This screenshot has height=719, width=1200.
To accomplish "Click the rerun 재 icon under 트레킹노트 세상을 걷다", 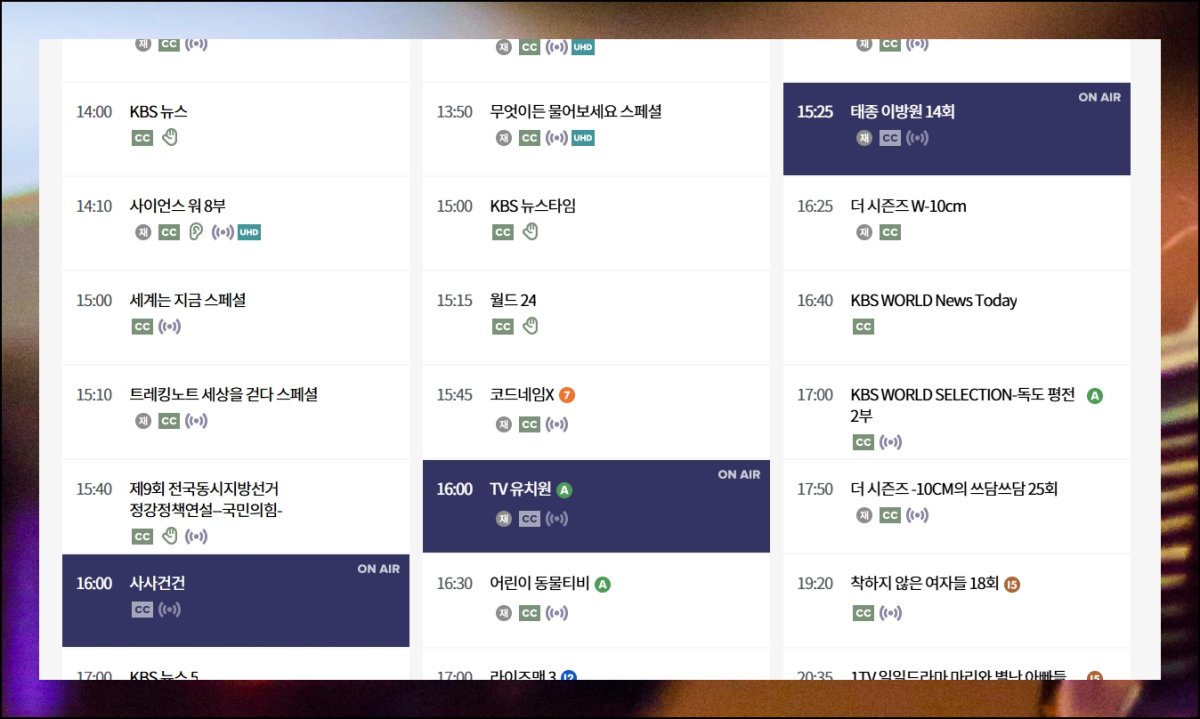I will point(143,421).
